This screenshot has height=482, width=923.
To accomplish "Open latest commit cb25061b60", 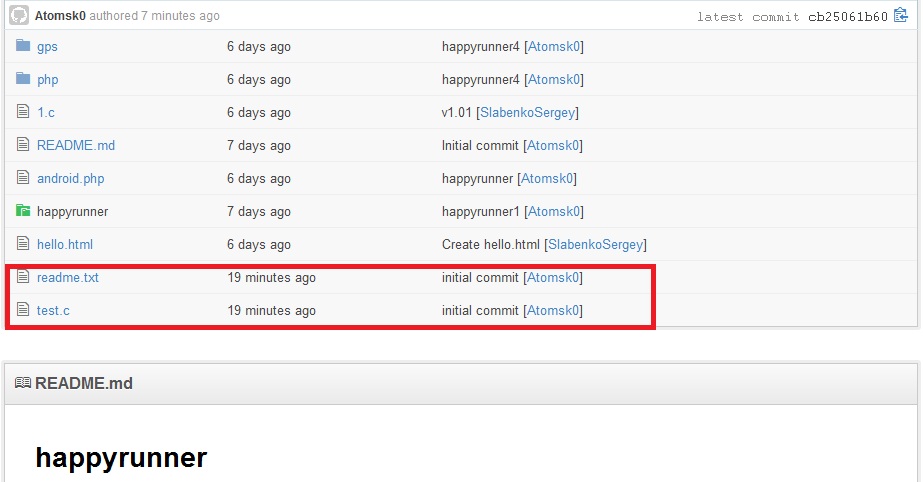I will (848, 16).
